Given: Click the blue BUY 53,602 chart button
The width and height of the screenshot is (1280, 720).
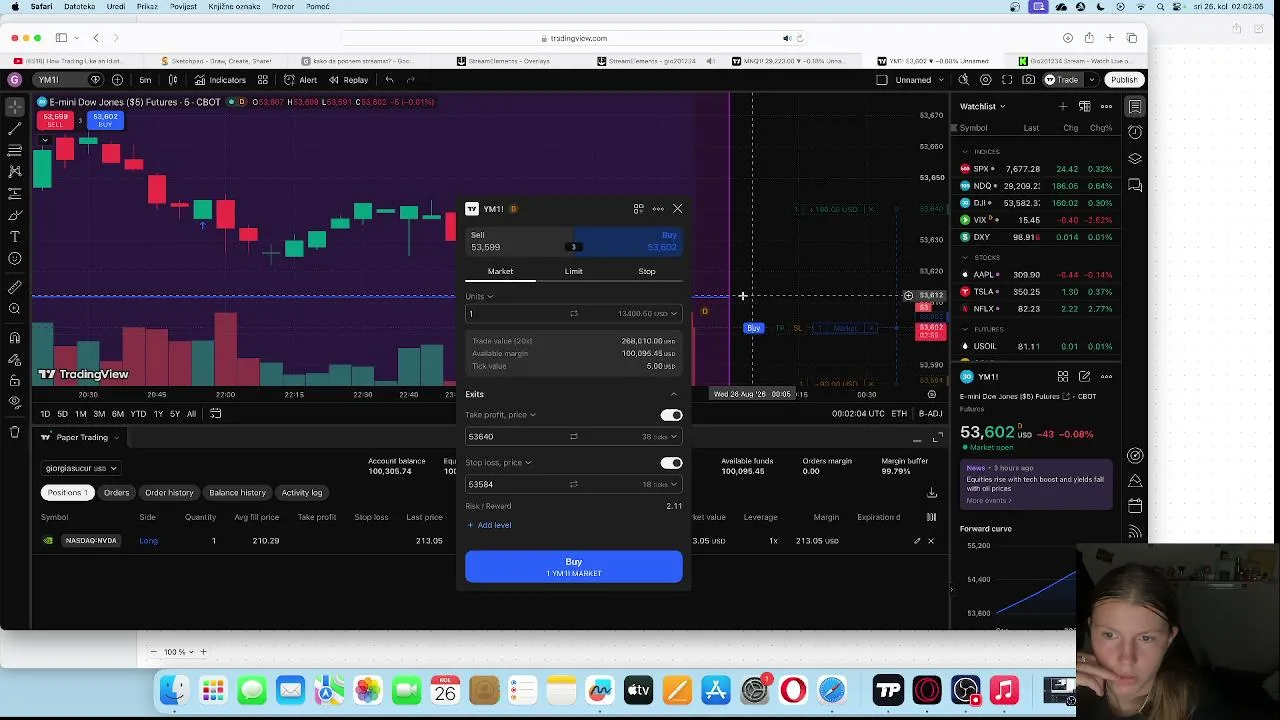Looking at the screenshot, I should pos(105,120).
